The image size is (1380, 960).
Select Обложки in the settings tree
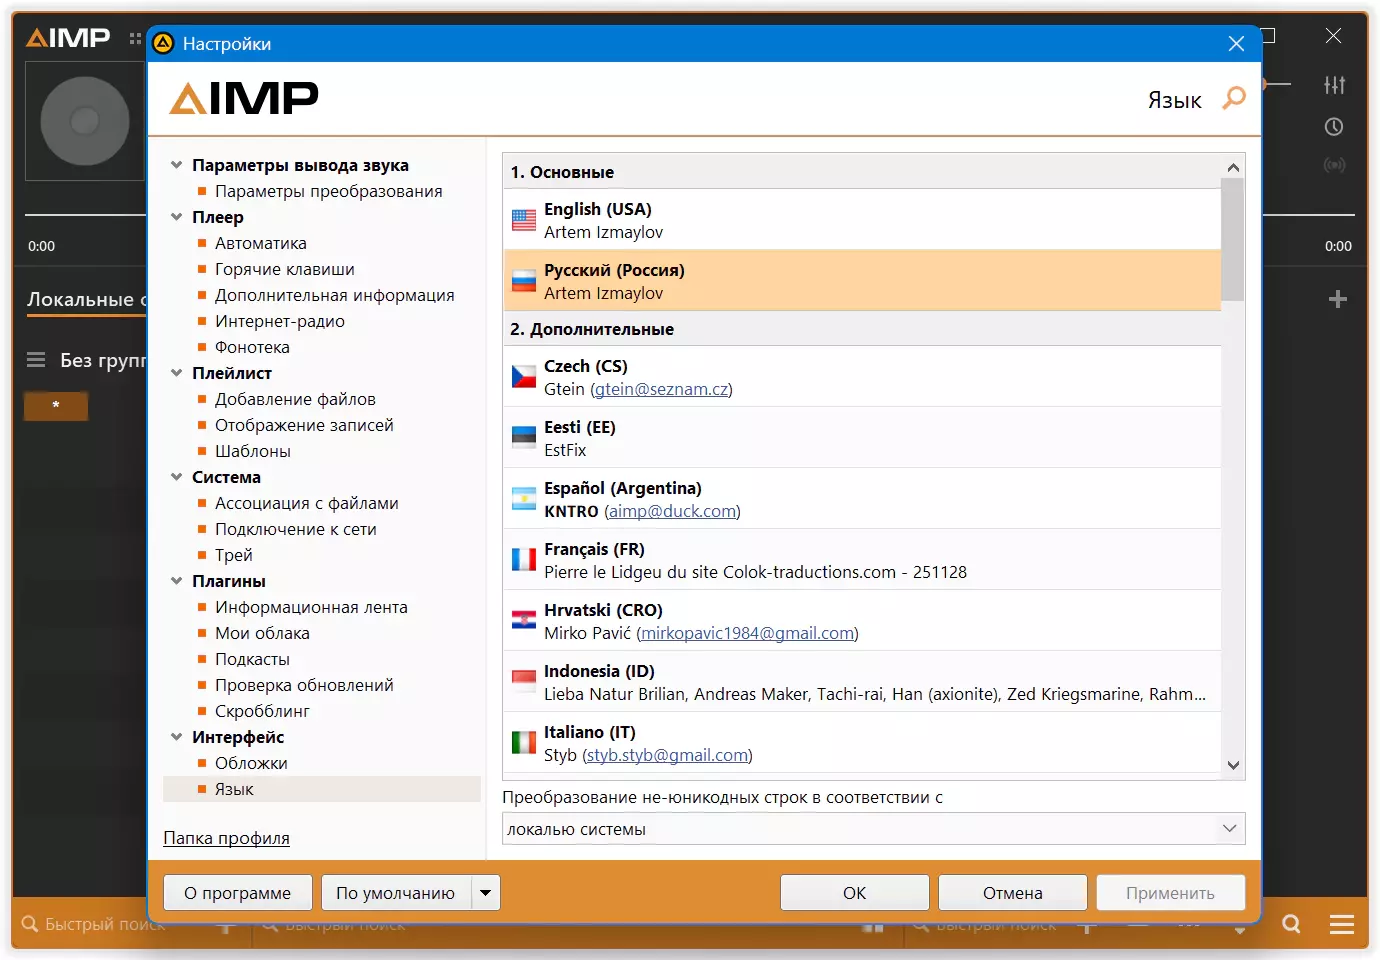click(251, 763)
